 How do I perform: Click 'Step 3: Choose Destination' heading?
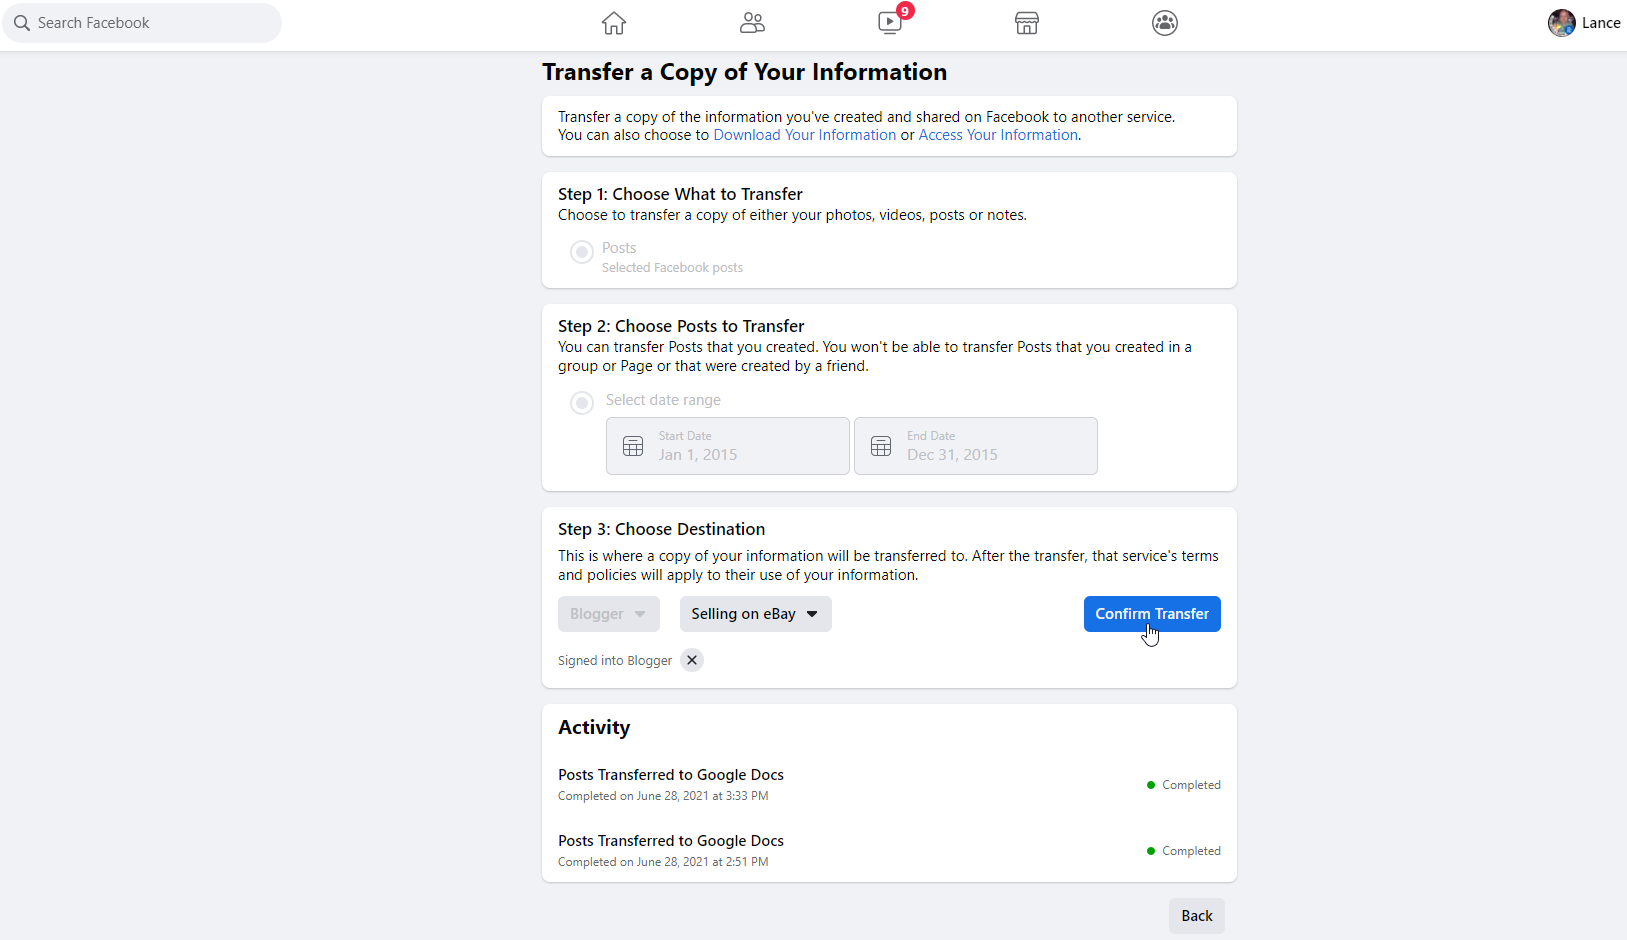pyautogui.click(x=661, y=529)
